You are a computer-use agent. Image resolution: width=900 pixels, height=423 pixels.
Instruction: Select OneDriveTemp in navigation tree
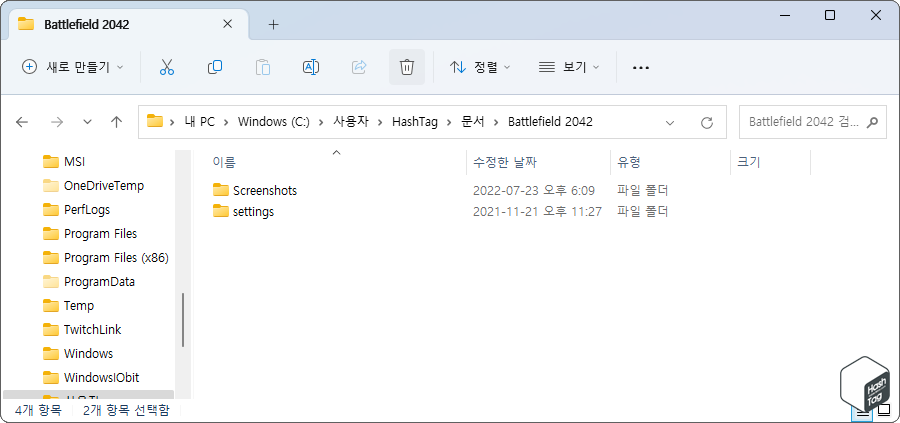[104, 185]
